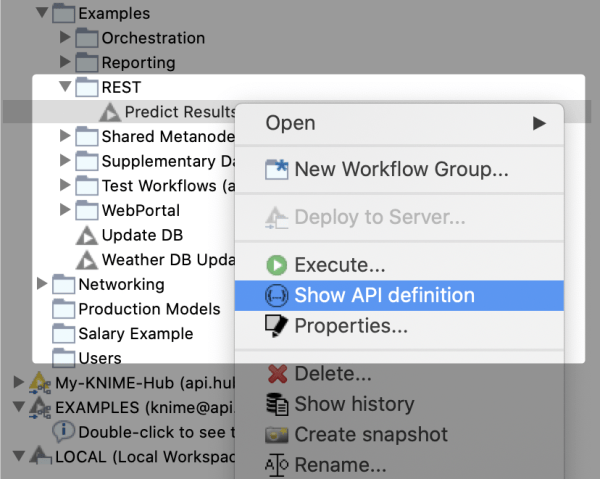
Task: Click the Production Models folder icon
Action: (x=63, y=309)
